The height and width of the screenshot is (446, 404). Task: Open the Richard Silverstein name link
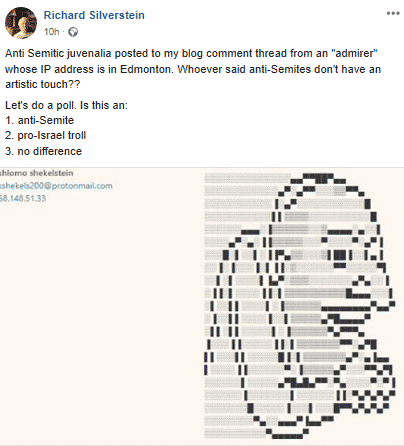pos(94,15)
